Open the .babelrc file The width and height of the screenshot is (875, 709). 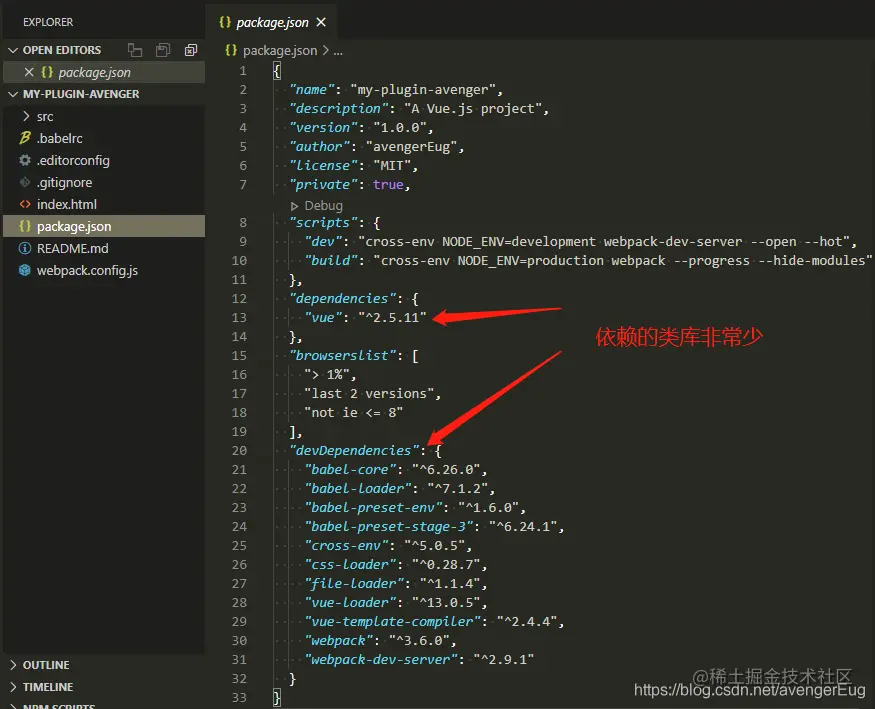click(x=60, y=138)
